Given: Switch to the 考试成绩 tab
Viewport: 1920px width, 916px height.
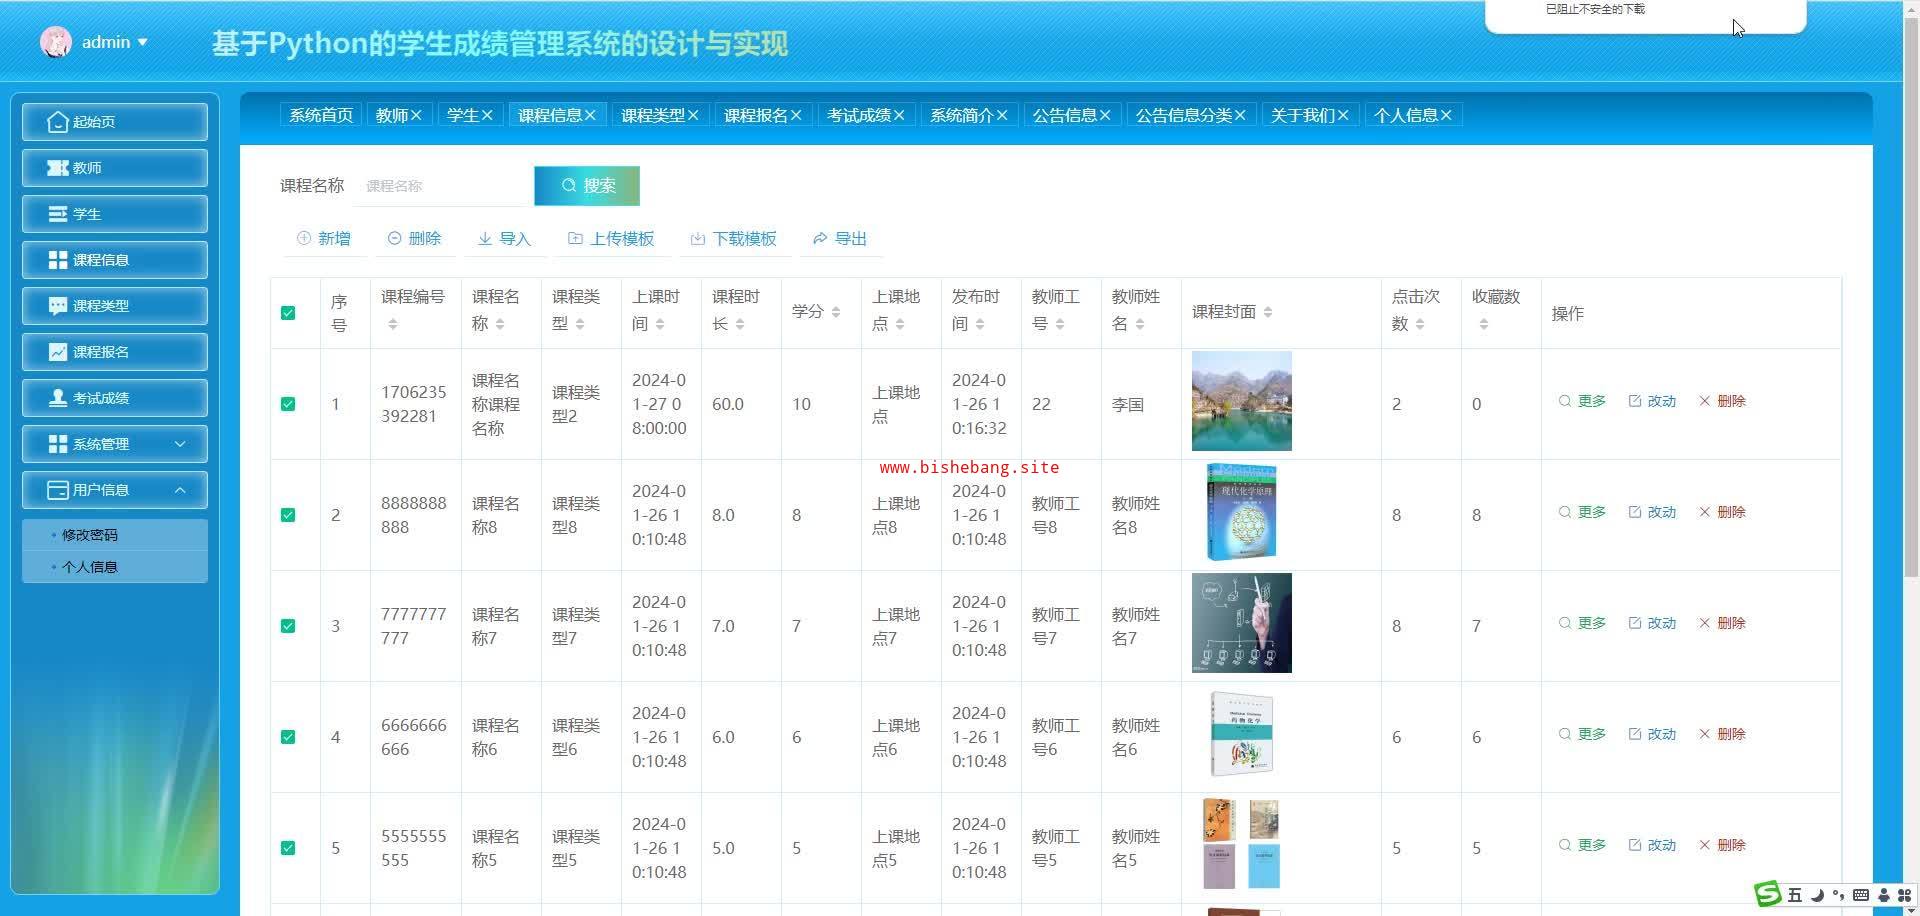Looking at the screenshot, I should (x=858, y=116).
